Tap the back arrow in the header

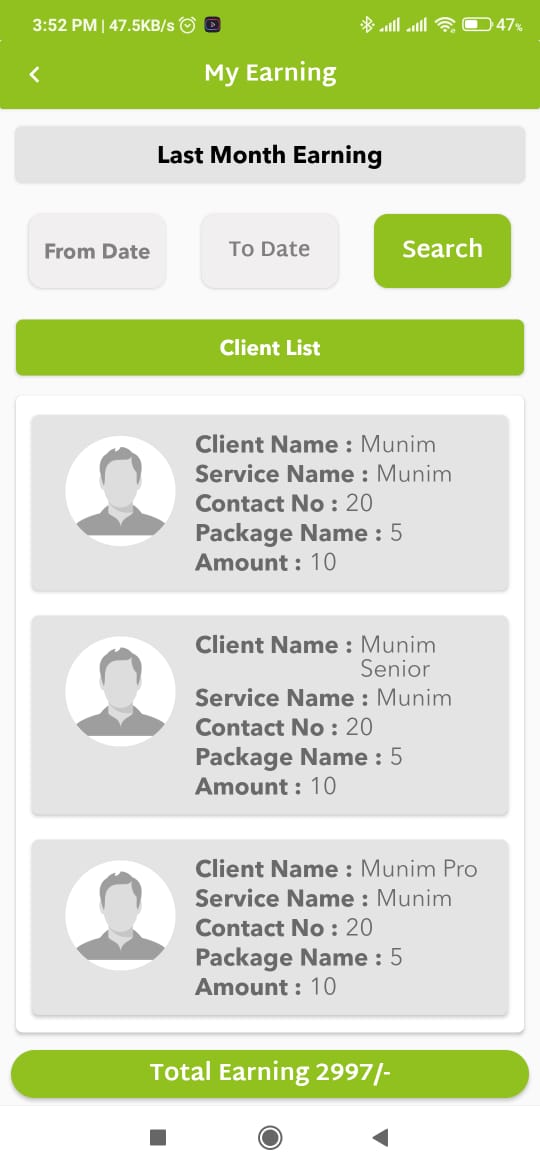click(x=34, y=74)
